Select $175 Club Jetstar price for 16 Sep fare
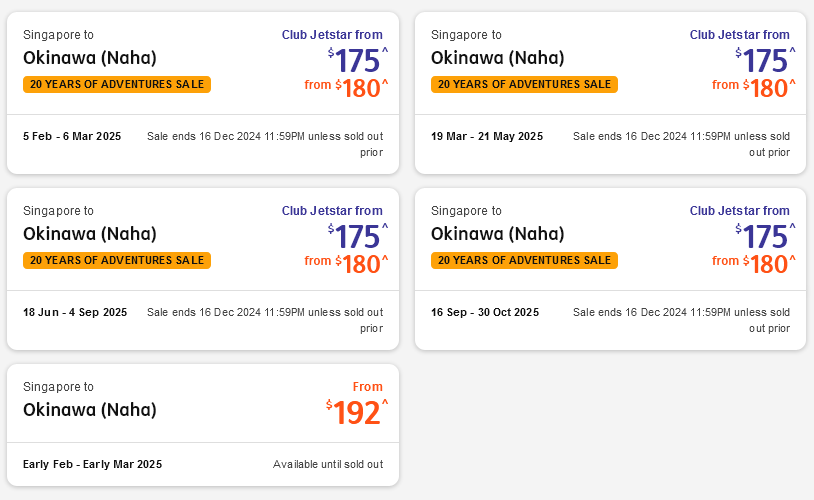Image resolution: width=814 pixels, height=500 pixels. click(765, 236)
